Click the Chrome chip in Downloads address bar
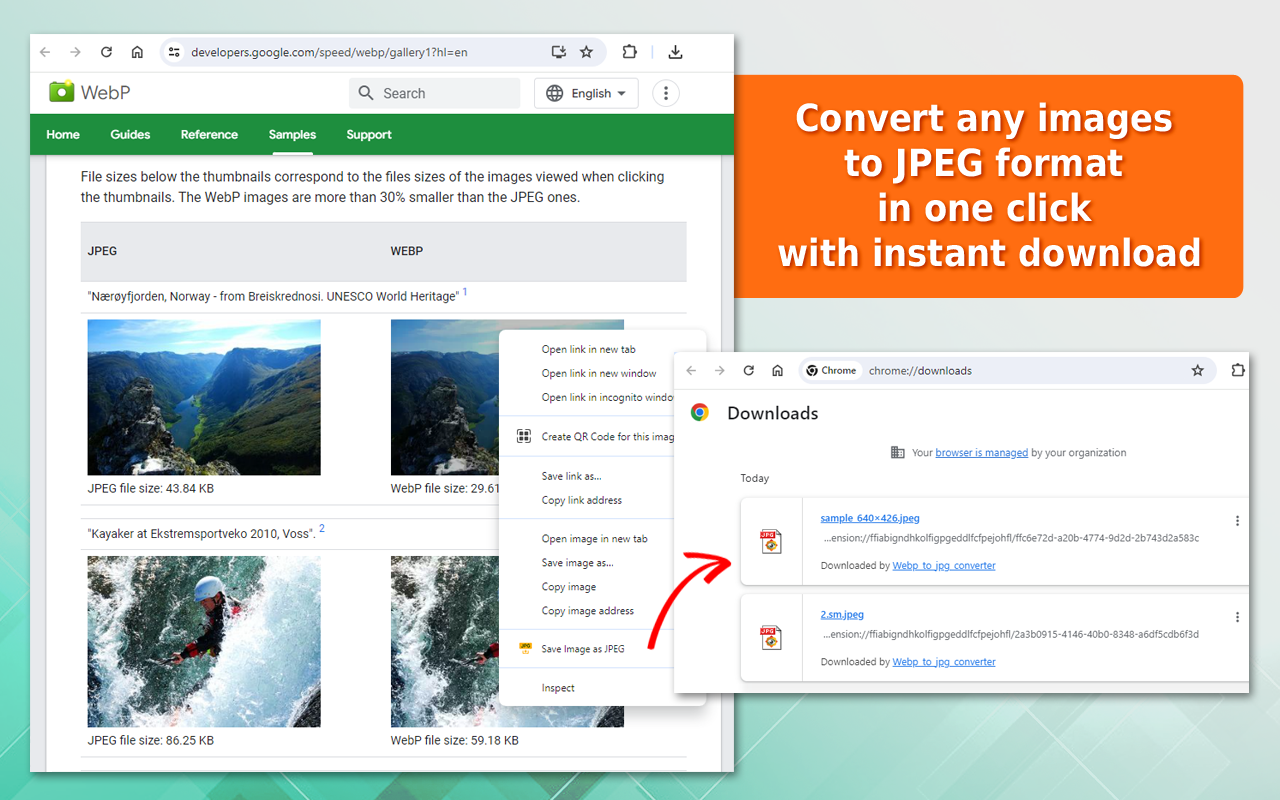1280x800 pixels. [832, 370]
